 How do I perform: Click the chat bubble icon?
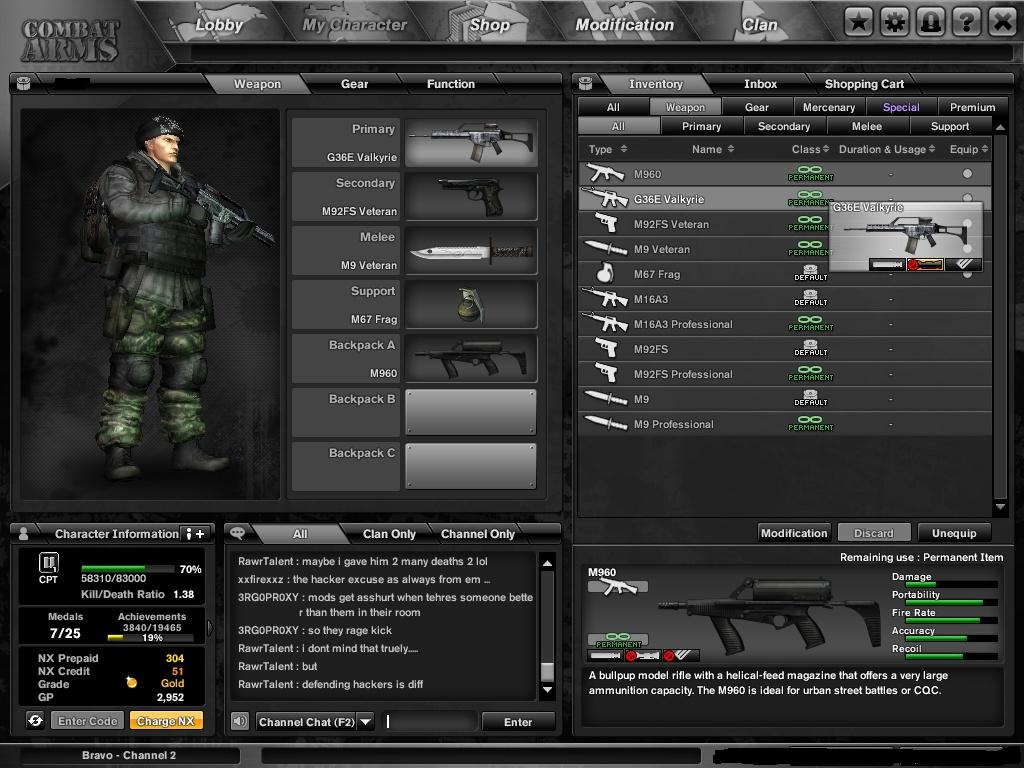click(x=237, y=533)
